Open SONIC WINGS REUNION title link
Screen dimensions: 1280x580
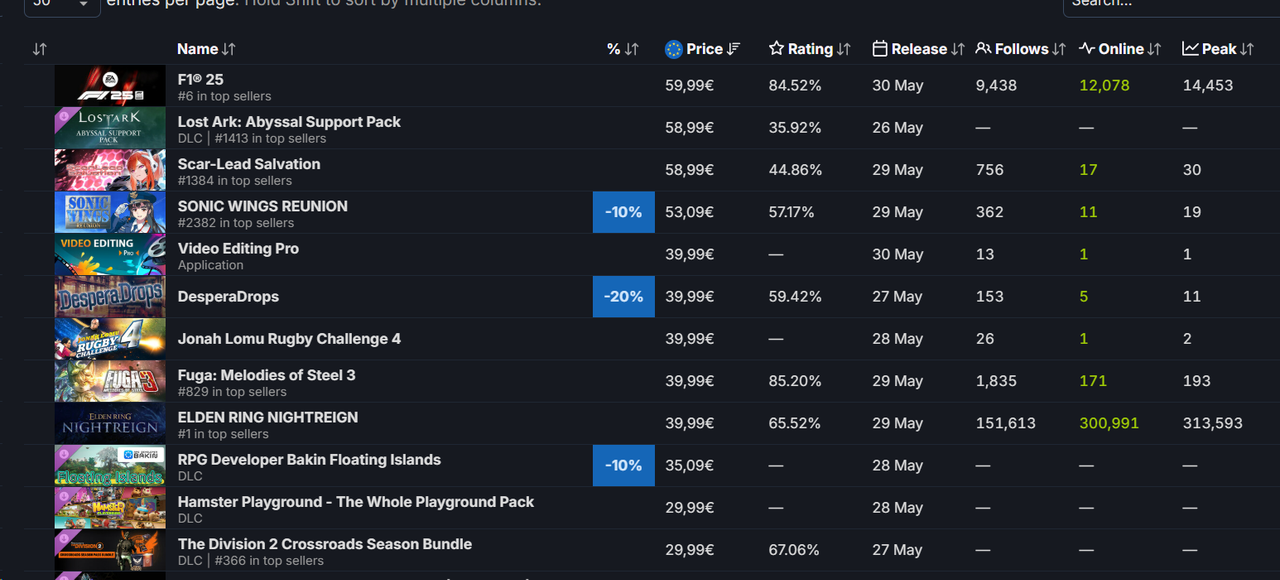(x=263, y=206)
